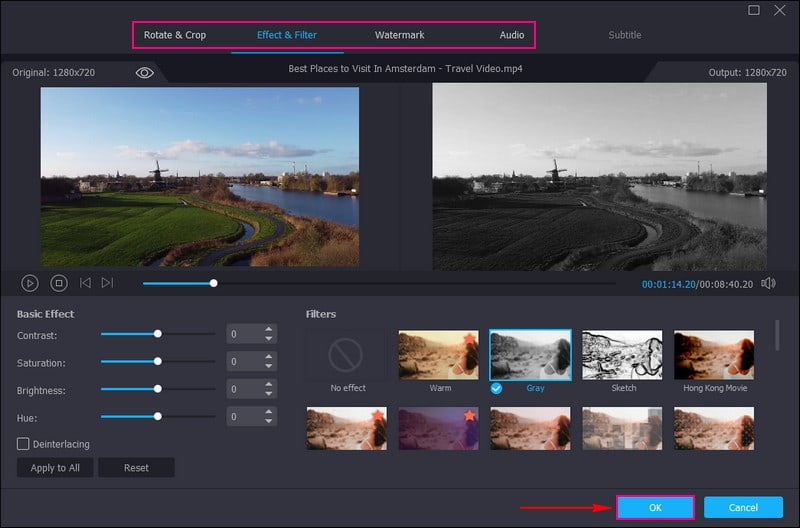
Task: Skip to the next frame icon
Action: click(x=108, y=283)
